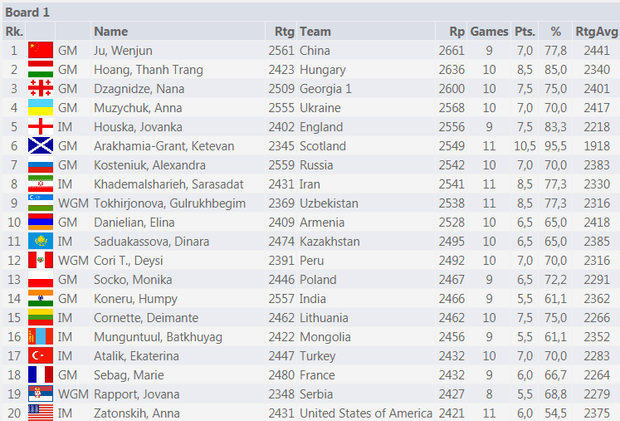This screenshot has width=620, height=421.
Task: Click the China flag icon
Action: click(x=40, y=51)
